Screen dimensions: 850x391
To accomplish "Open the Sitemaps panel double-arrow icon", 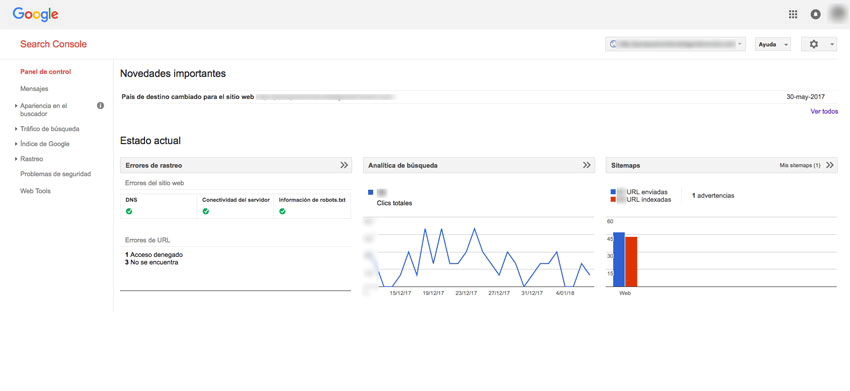I will tap(829, 165).
